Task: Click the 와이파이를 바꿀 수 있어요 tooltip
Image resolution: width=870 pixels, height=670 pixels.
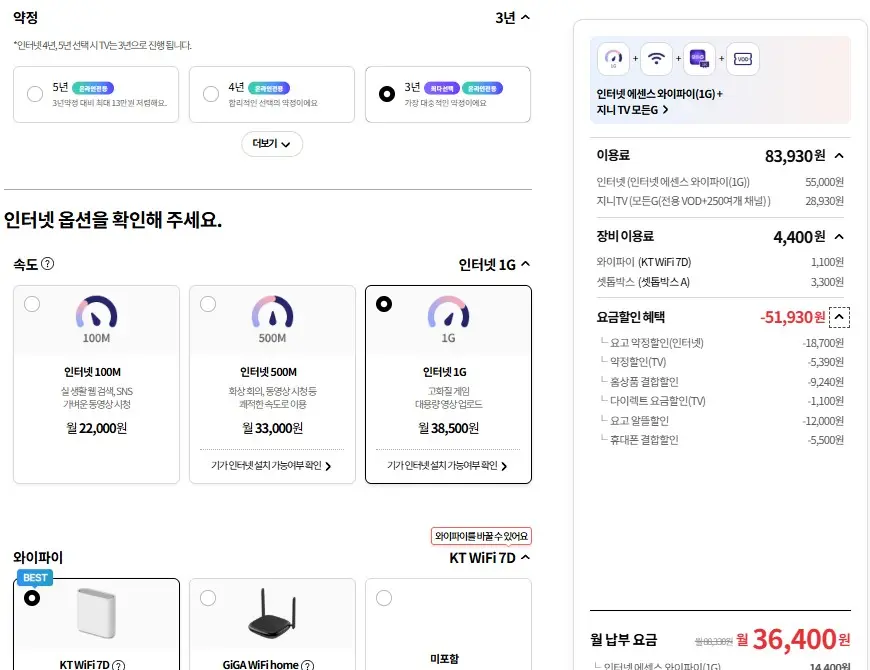Action: coord(481,536)
